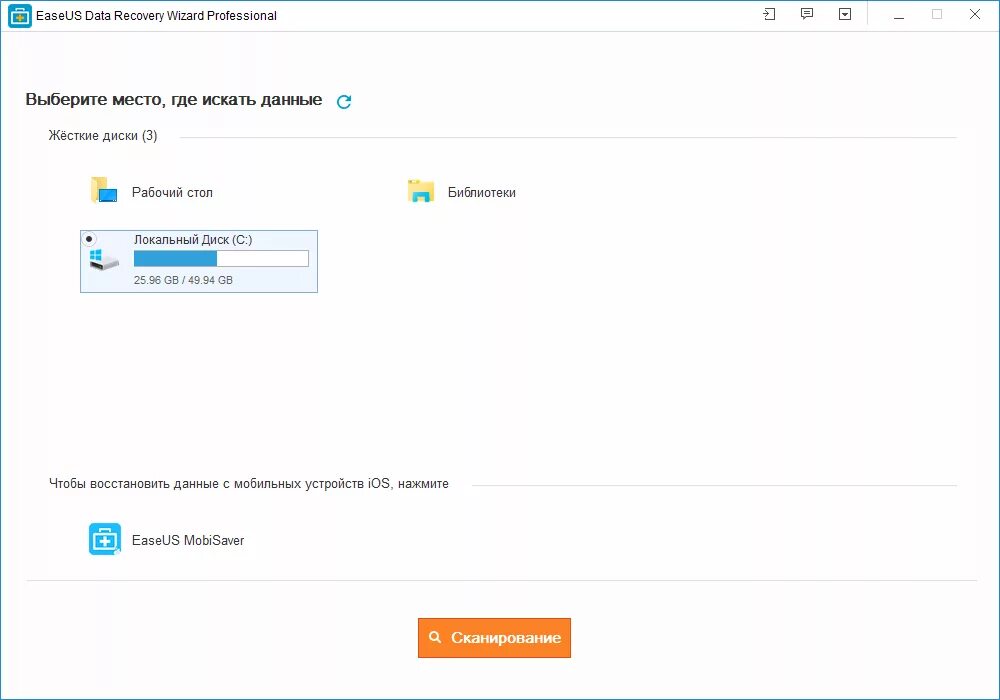The height and width of the screenshot is (700, 1000).
Task: Open the feedback chat icon
Action: (807, 14)
